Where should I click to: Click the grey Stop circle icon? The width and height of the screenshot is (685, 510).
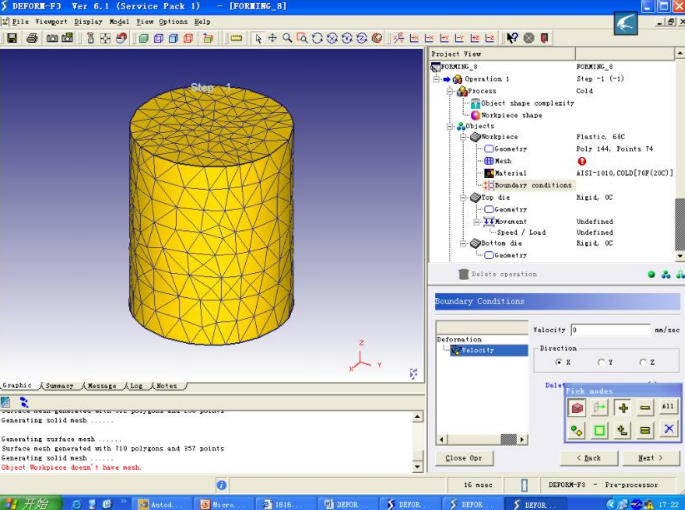pos(529,38)
